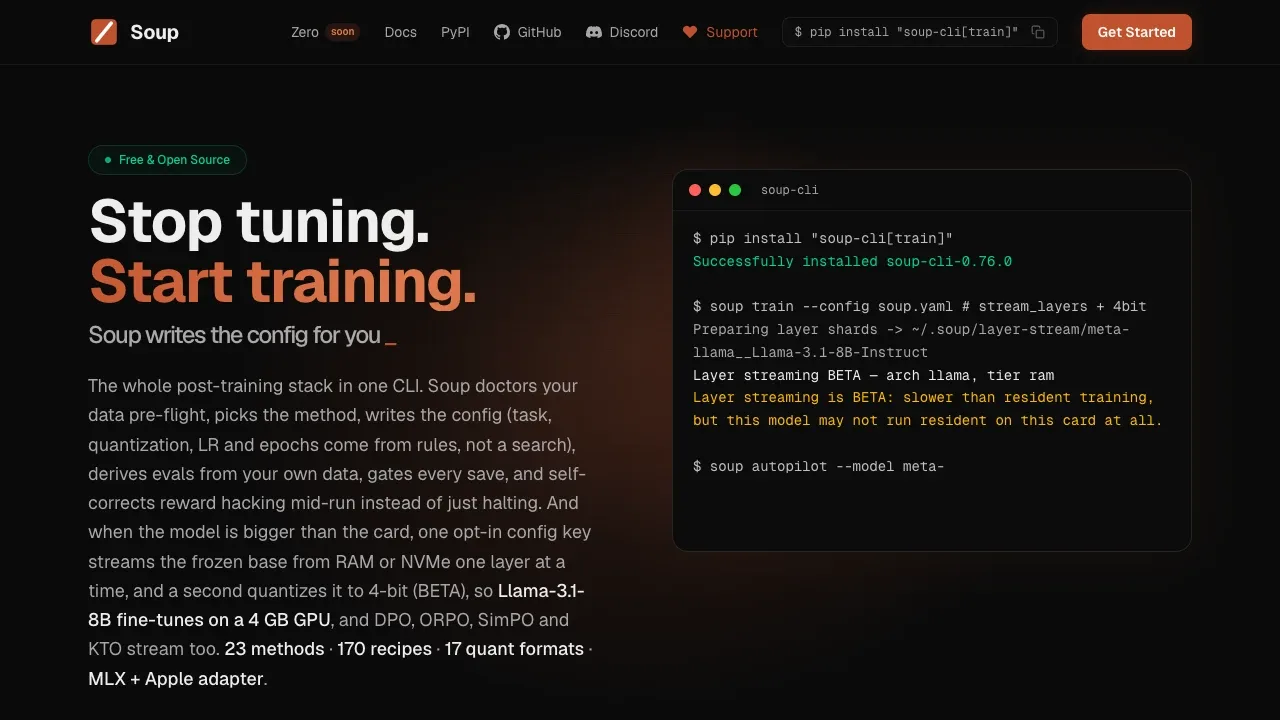Open the Discord text link
Image resolution: width=1280 pixels, height=720 pixels.
pos(634,32)
